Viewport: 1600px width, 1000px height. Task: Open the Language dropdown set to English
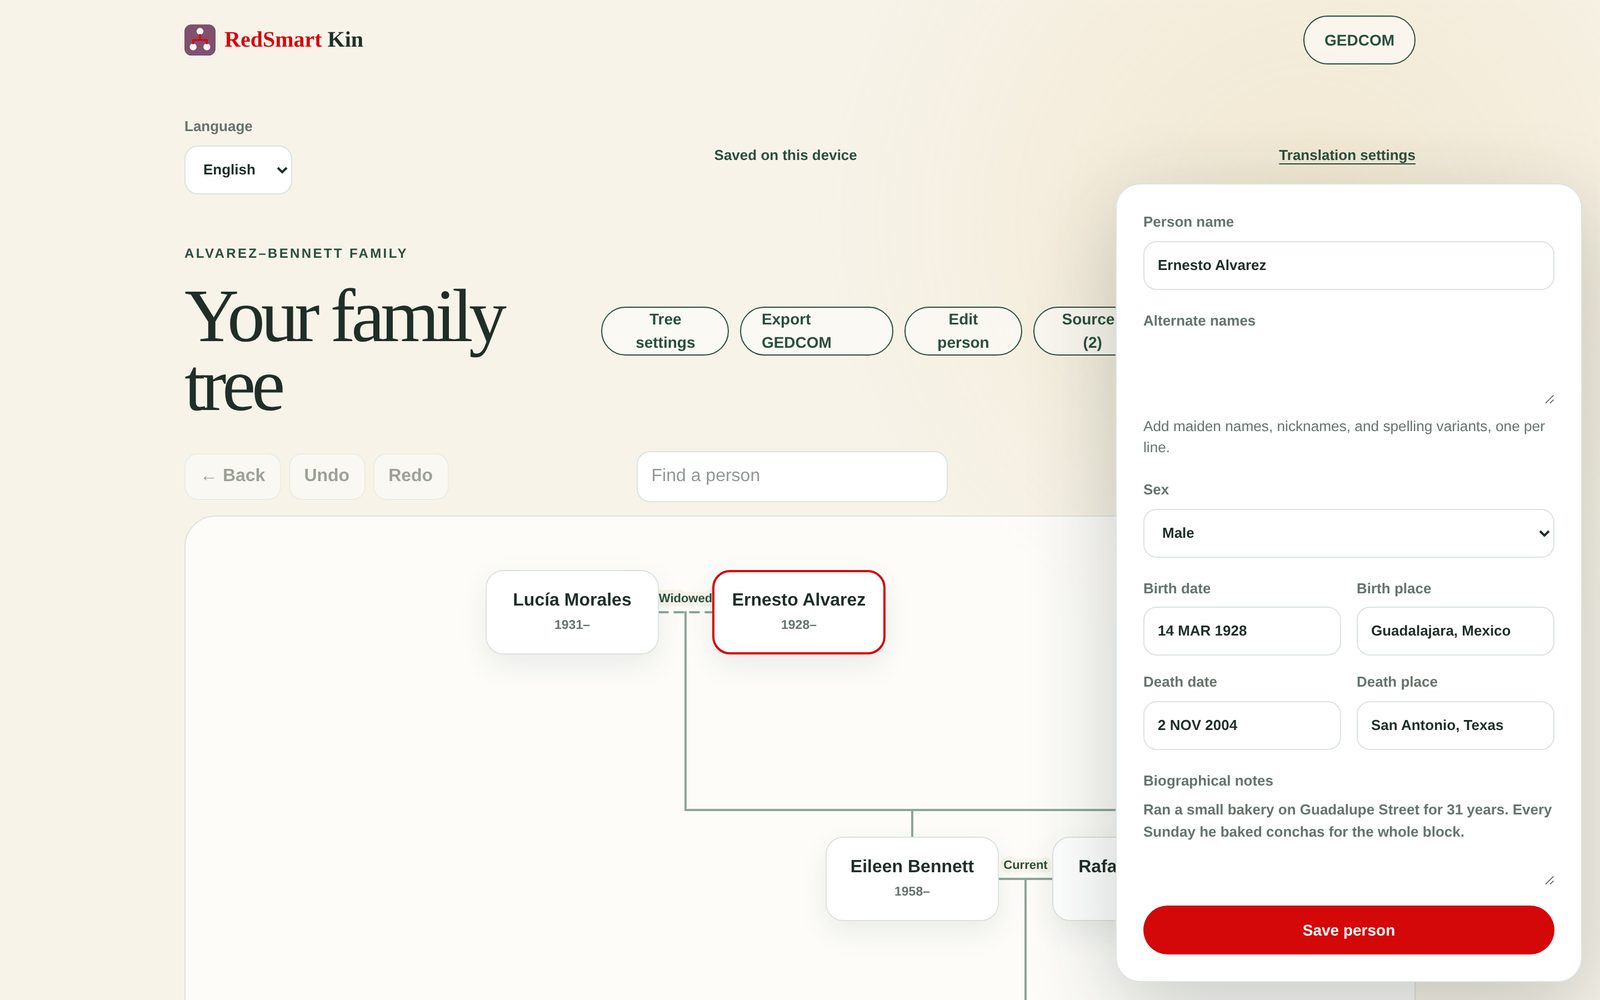[238, 170]
